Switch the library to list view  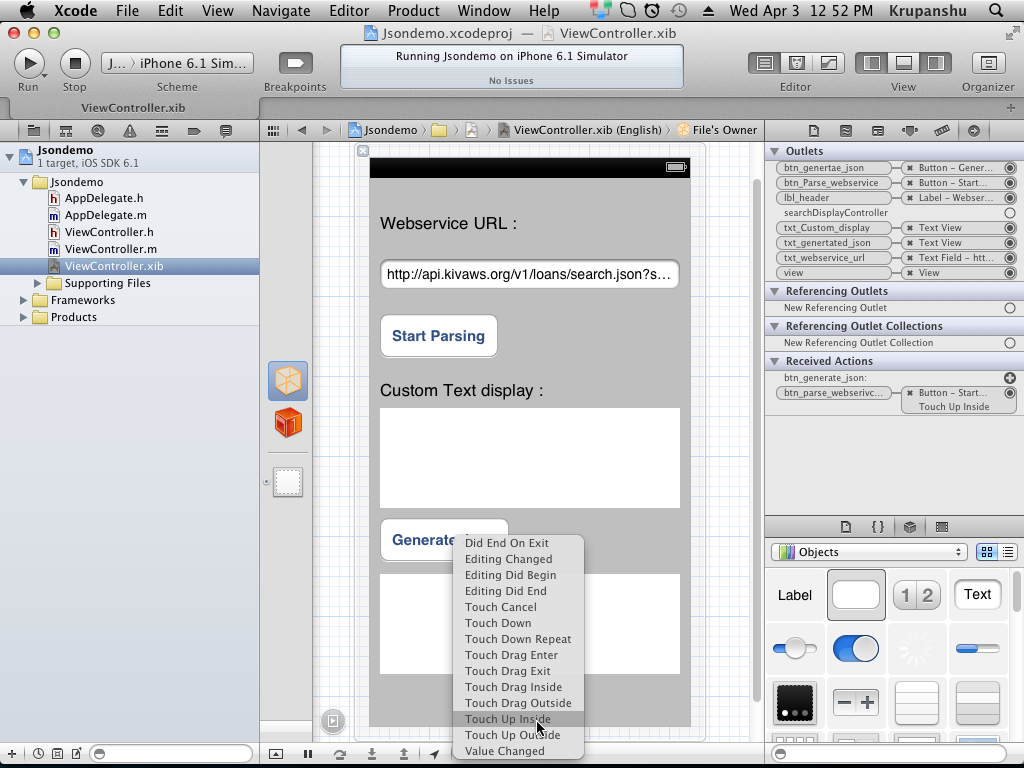pos(1008,552)
